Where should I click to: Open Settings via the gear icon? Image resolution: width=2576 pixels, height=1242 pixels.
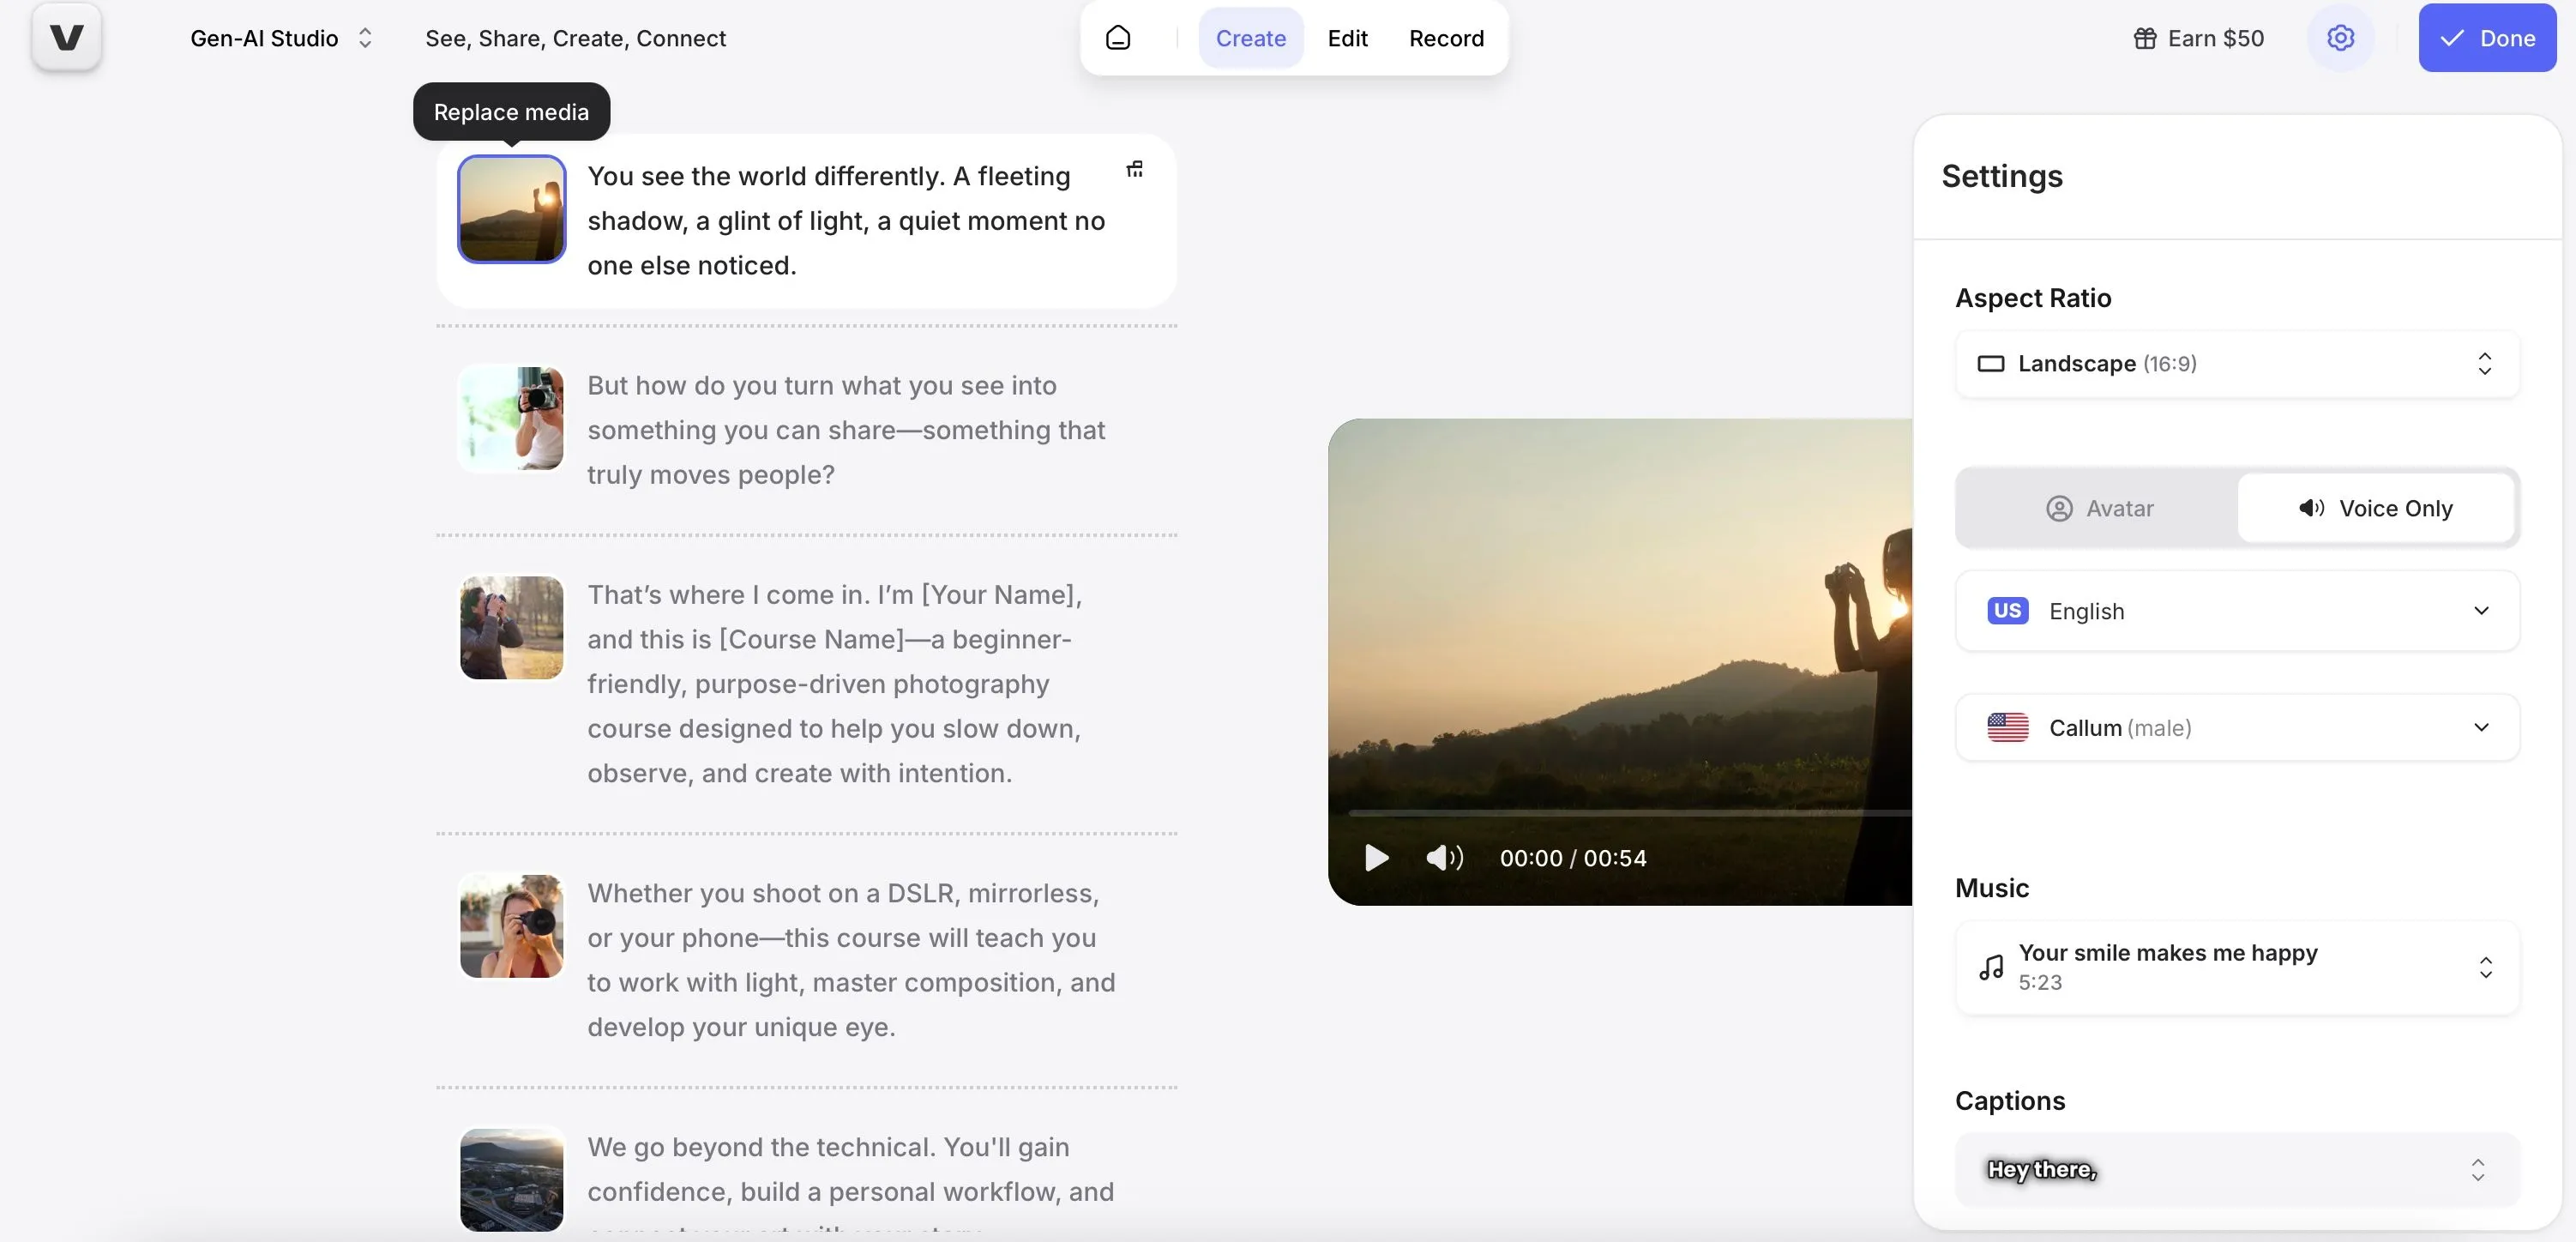(x=2340, y=37)
